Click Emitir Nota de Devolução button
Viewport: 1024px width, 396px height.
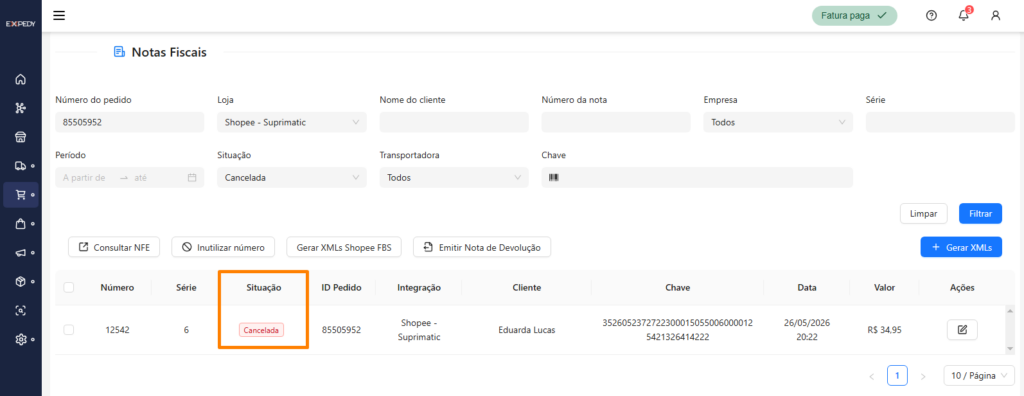tap(482, 248)
